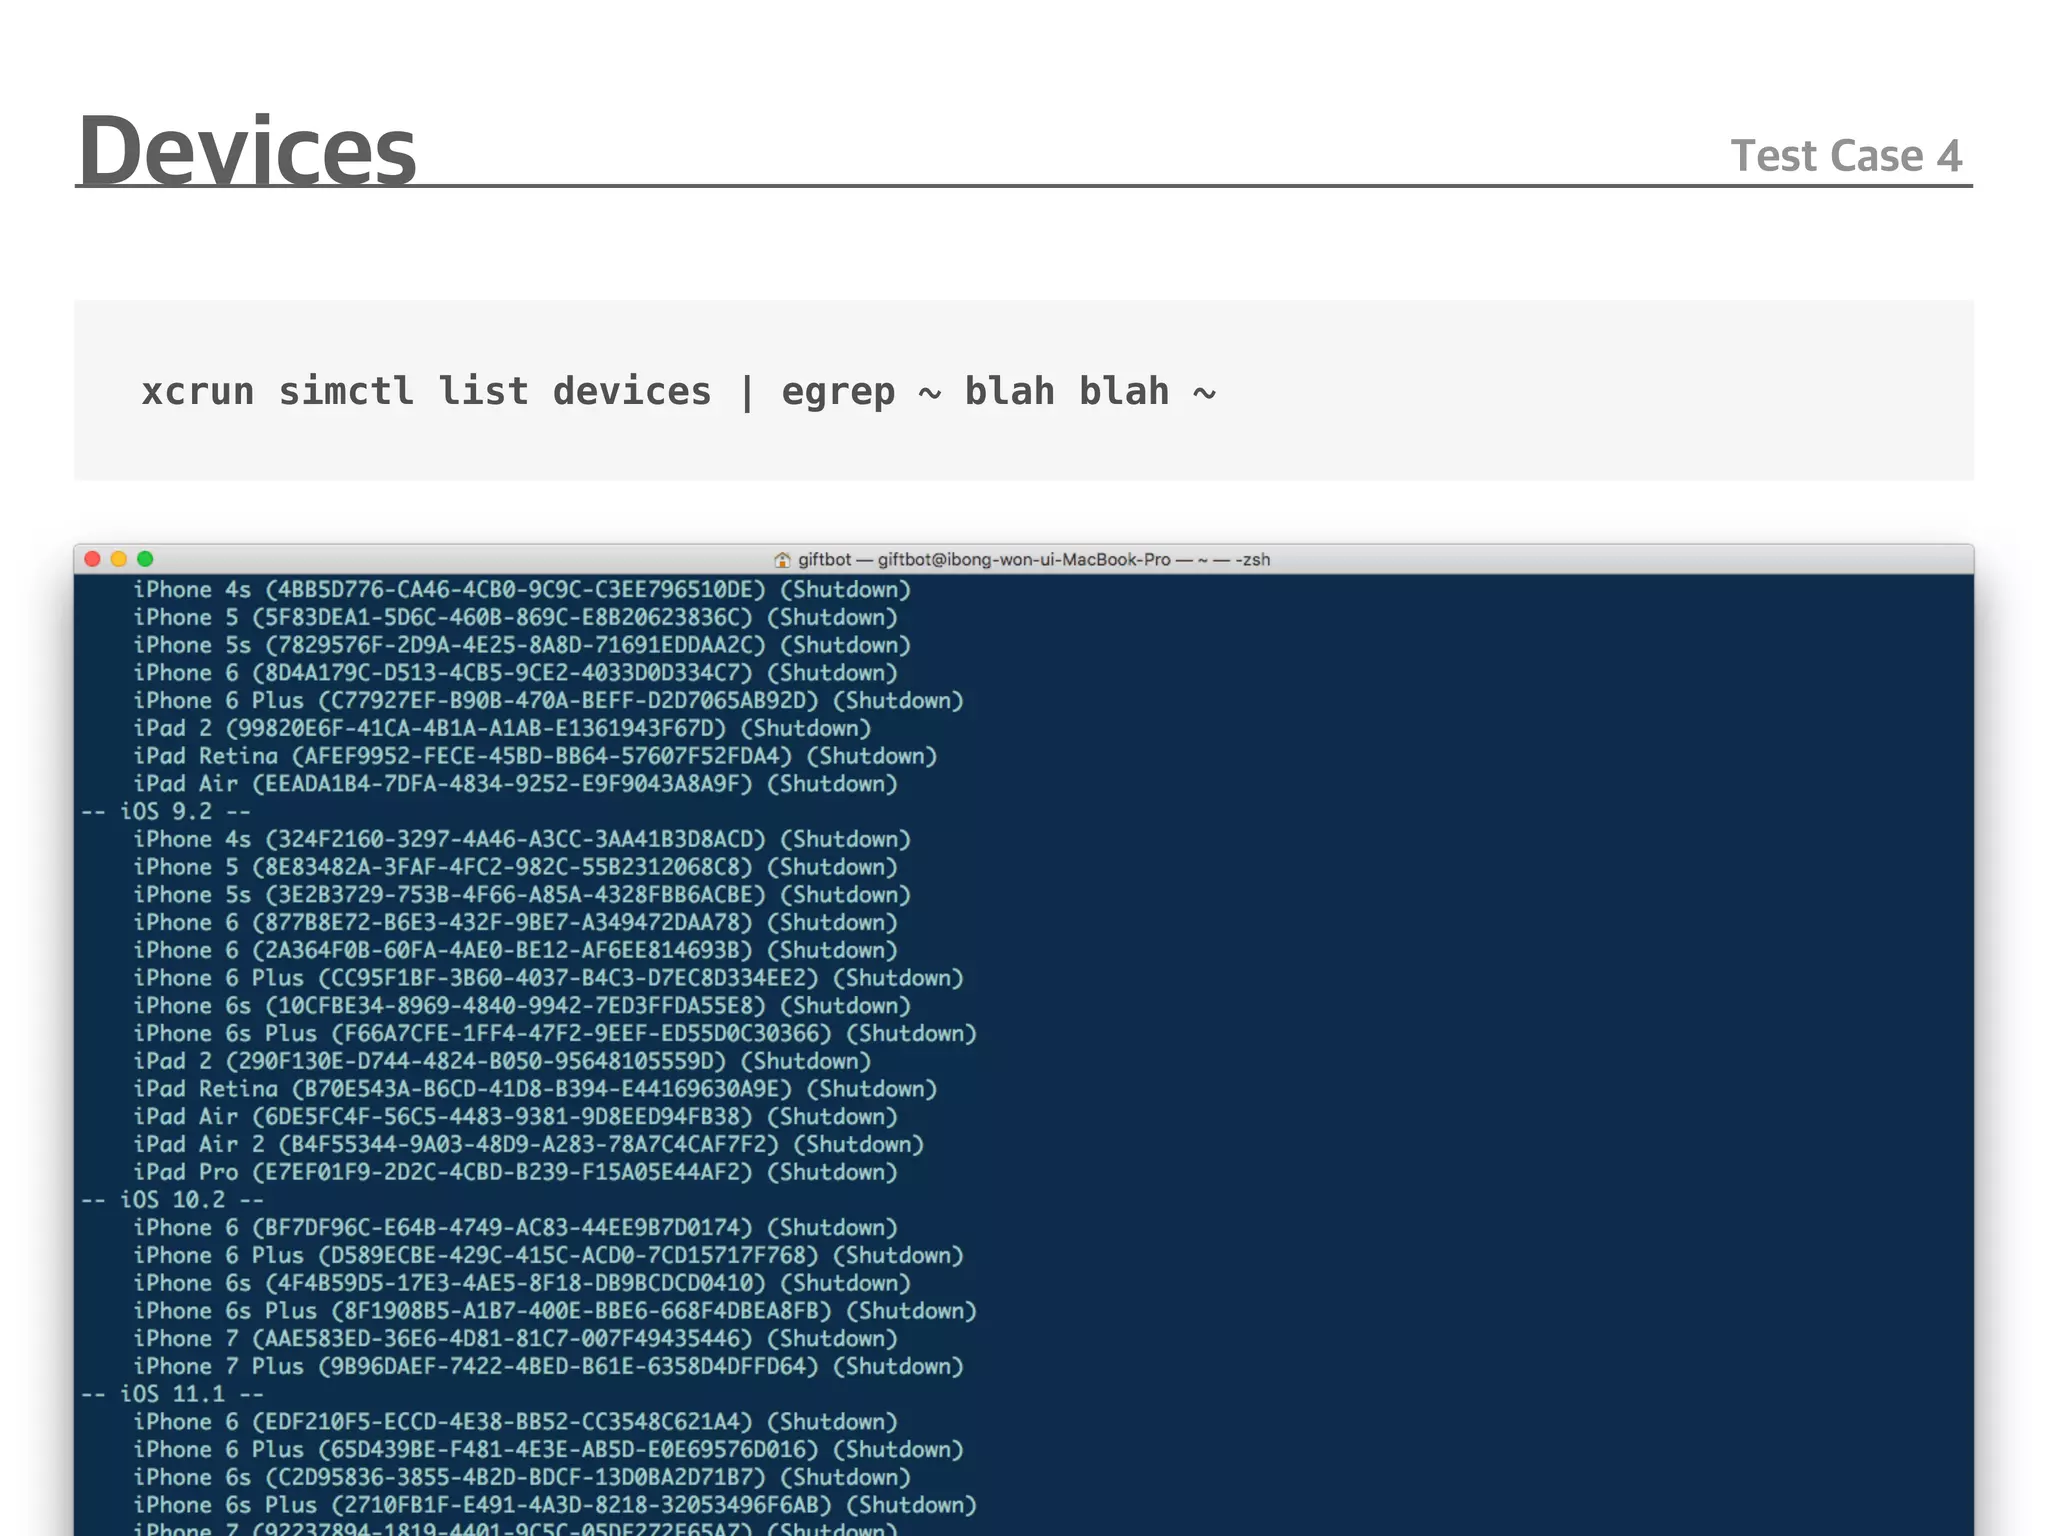Click the iOS 10.2 section header line
The height and width of the screenshot is (1536, 2048).
[x=172, y=1199]
